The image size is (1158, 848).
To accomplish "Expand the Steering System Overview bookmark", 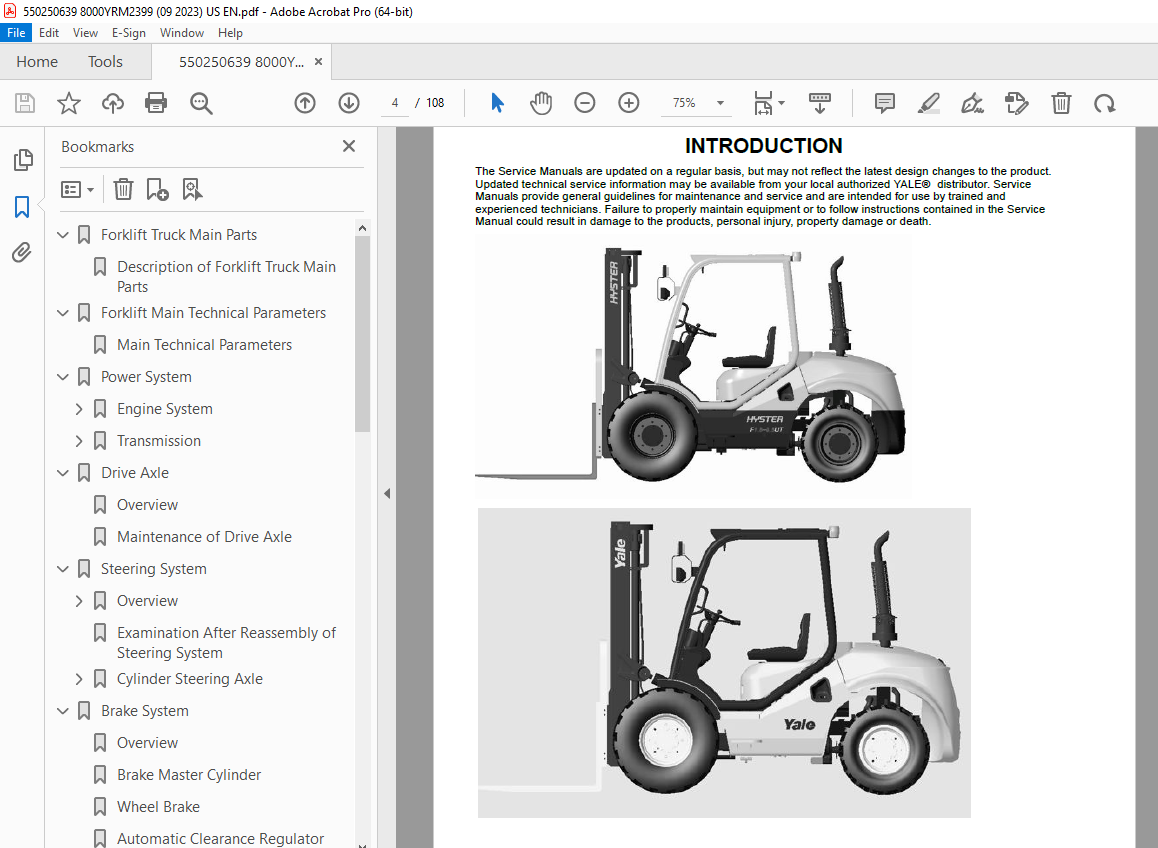I will pos(79,601).
